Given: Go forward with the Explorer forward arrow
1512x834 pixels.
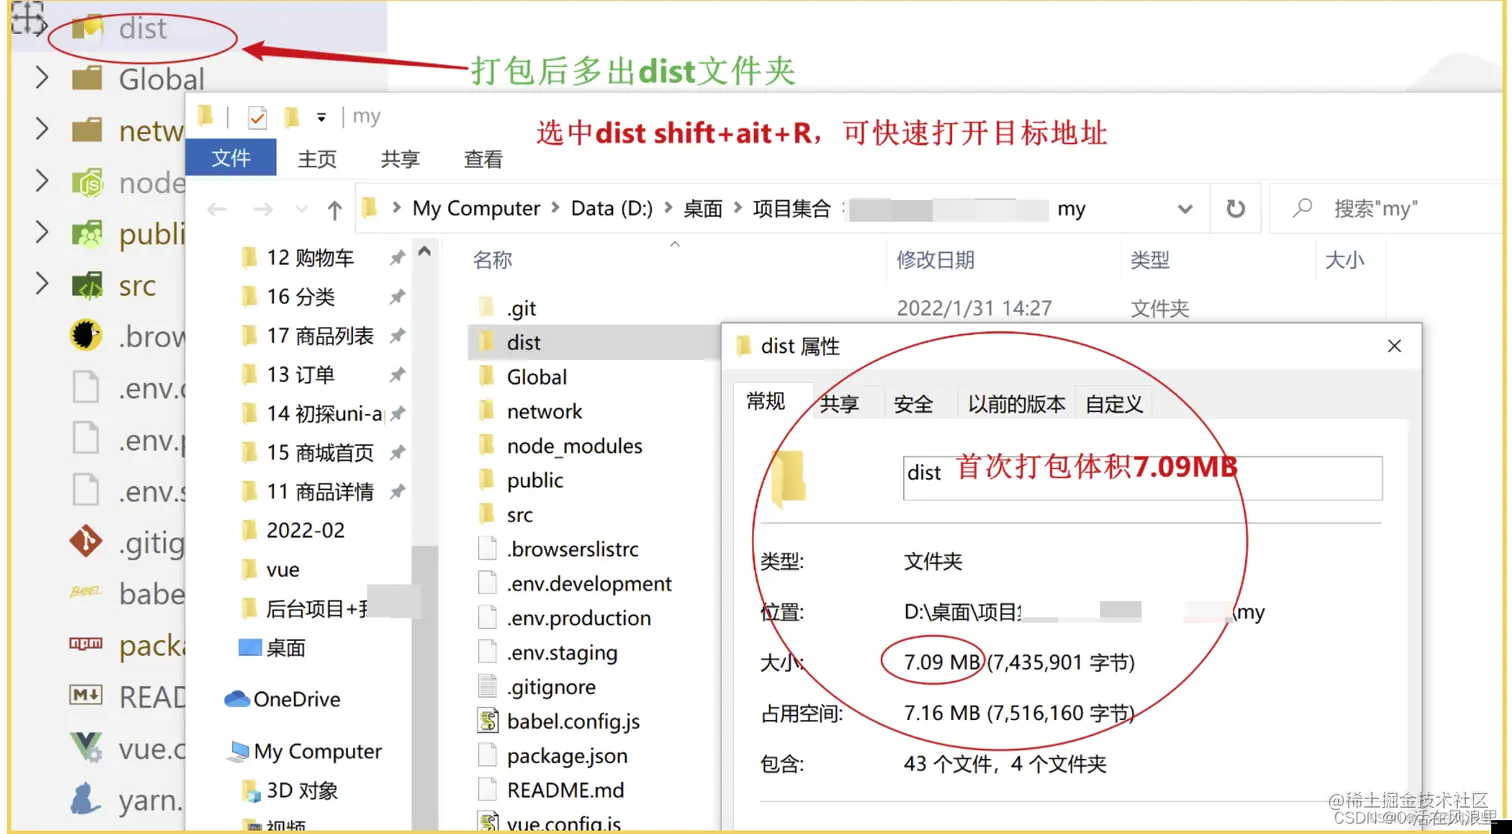Looking at the screenshot, I should [x=262, y=209].
